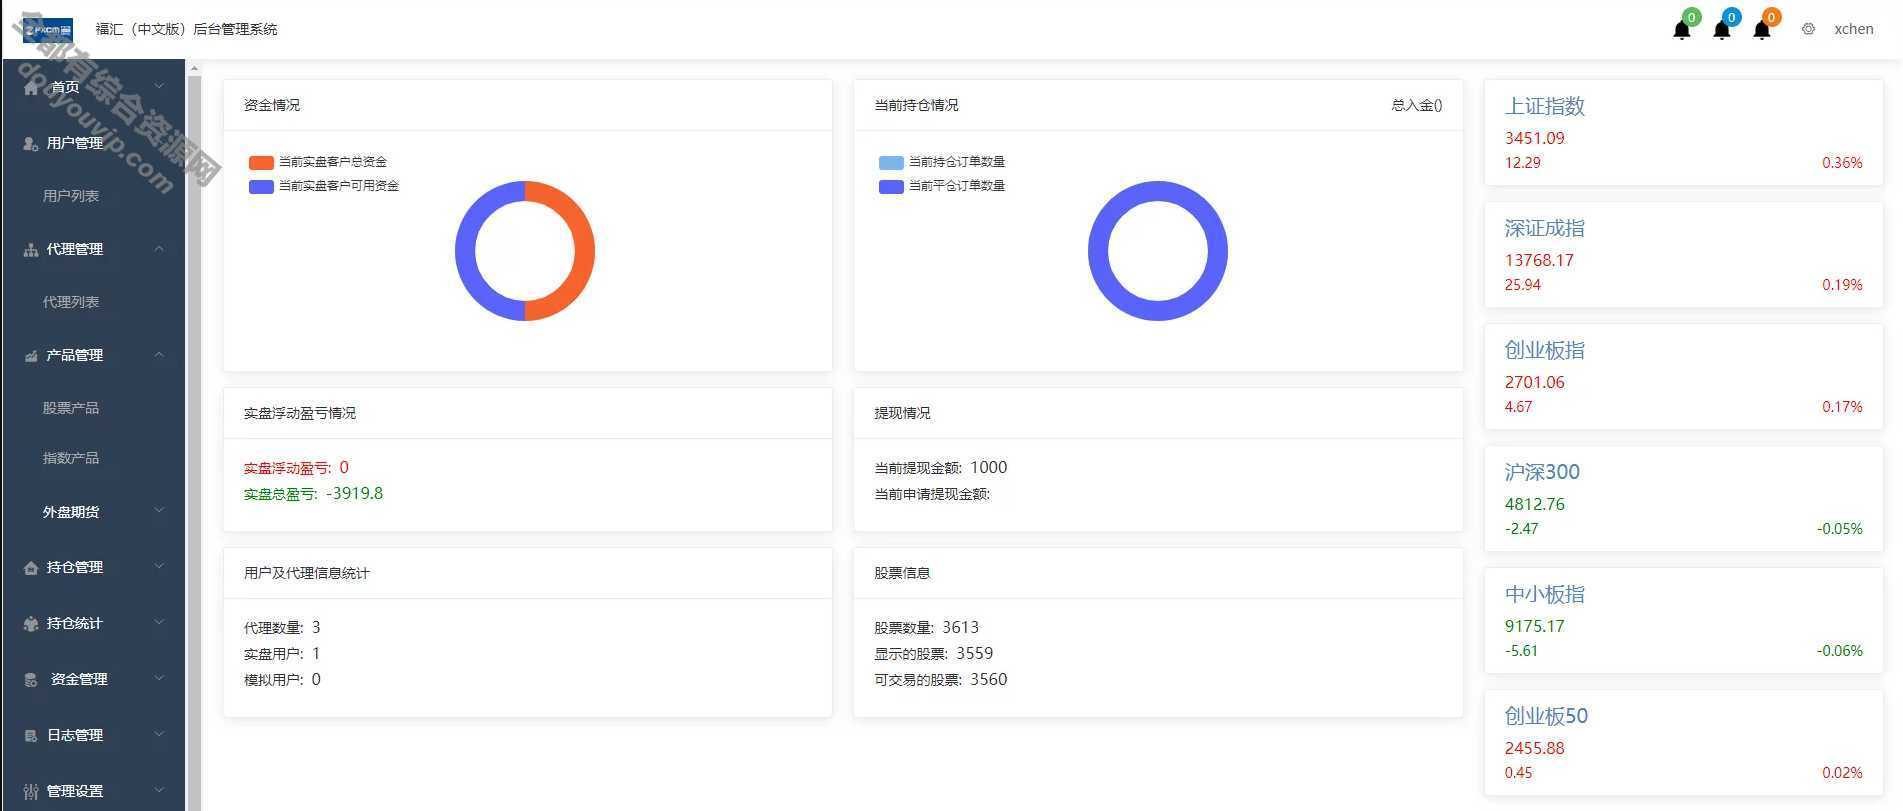
Task: Click the blue segment of funds donut
Action: coord(465,250)
